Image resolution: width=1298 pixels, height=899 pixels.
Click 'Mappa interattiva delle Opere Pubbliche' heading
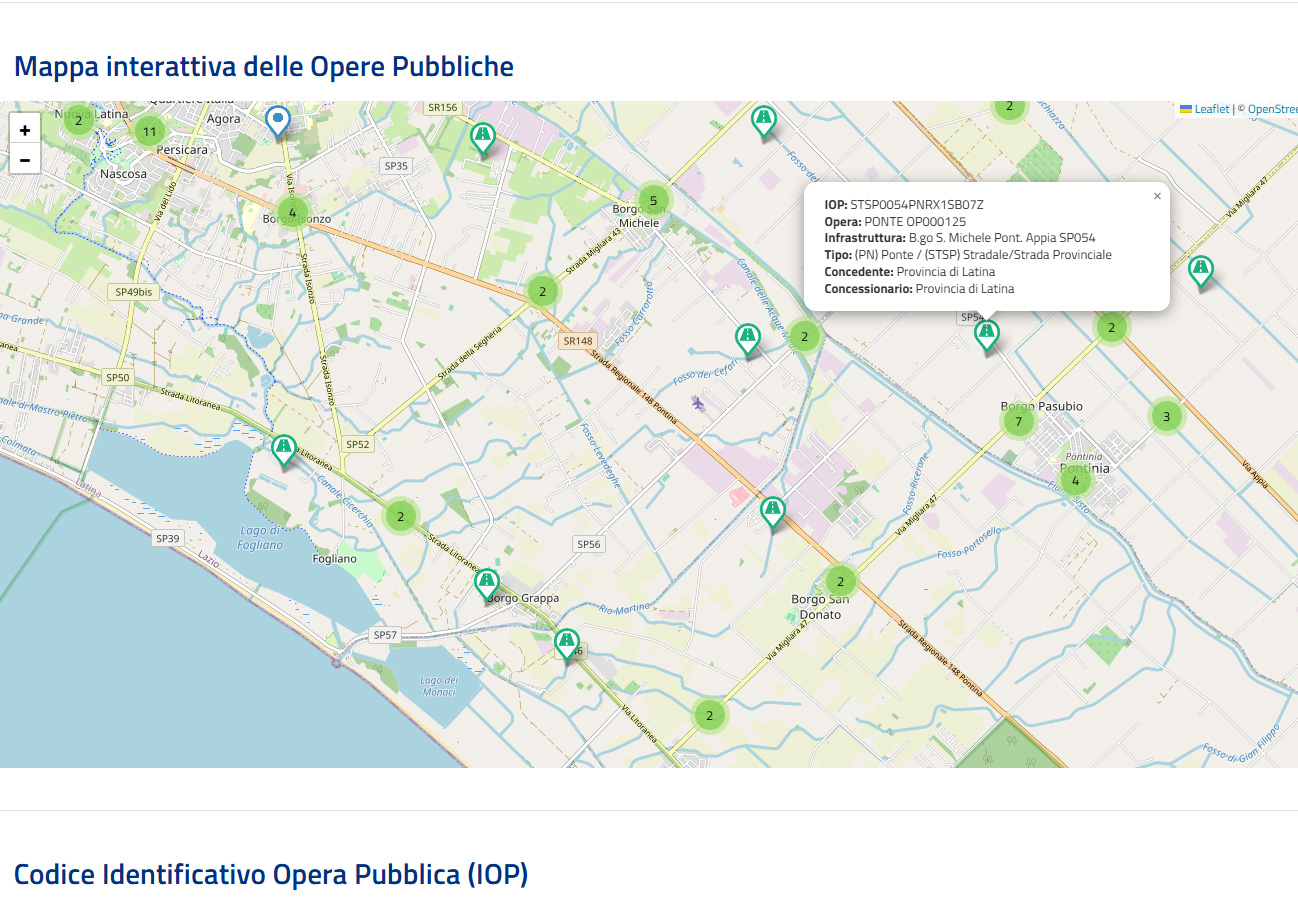[x=264, y=66]
